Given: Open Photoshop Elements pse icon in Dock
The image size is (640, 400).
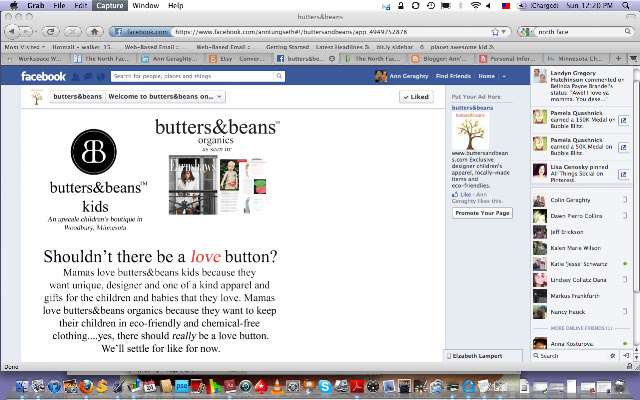Looking at the screenshot, I should (x=181, y=386).
